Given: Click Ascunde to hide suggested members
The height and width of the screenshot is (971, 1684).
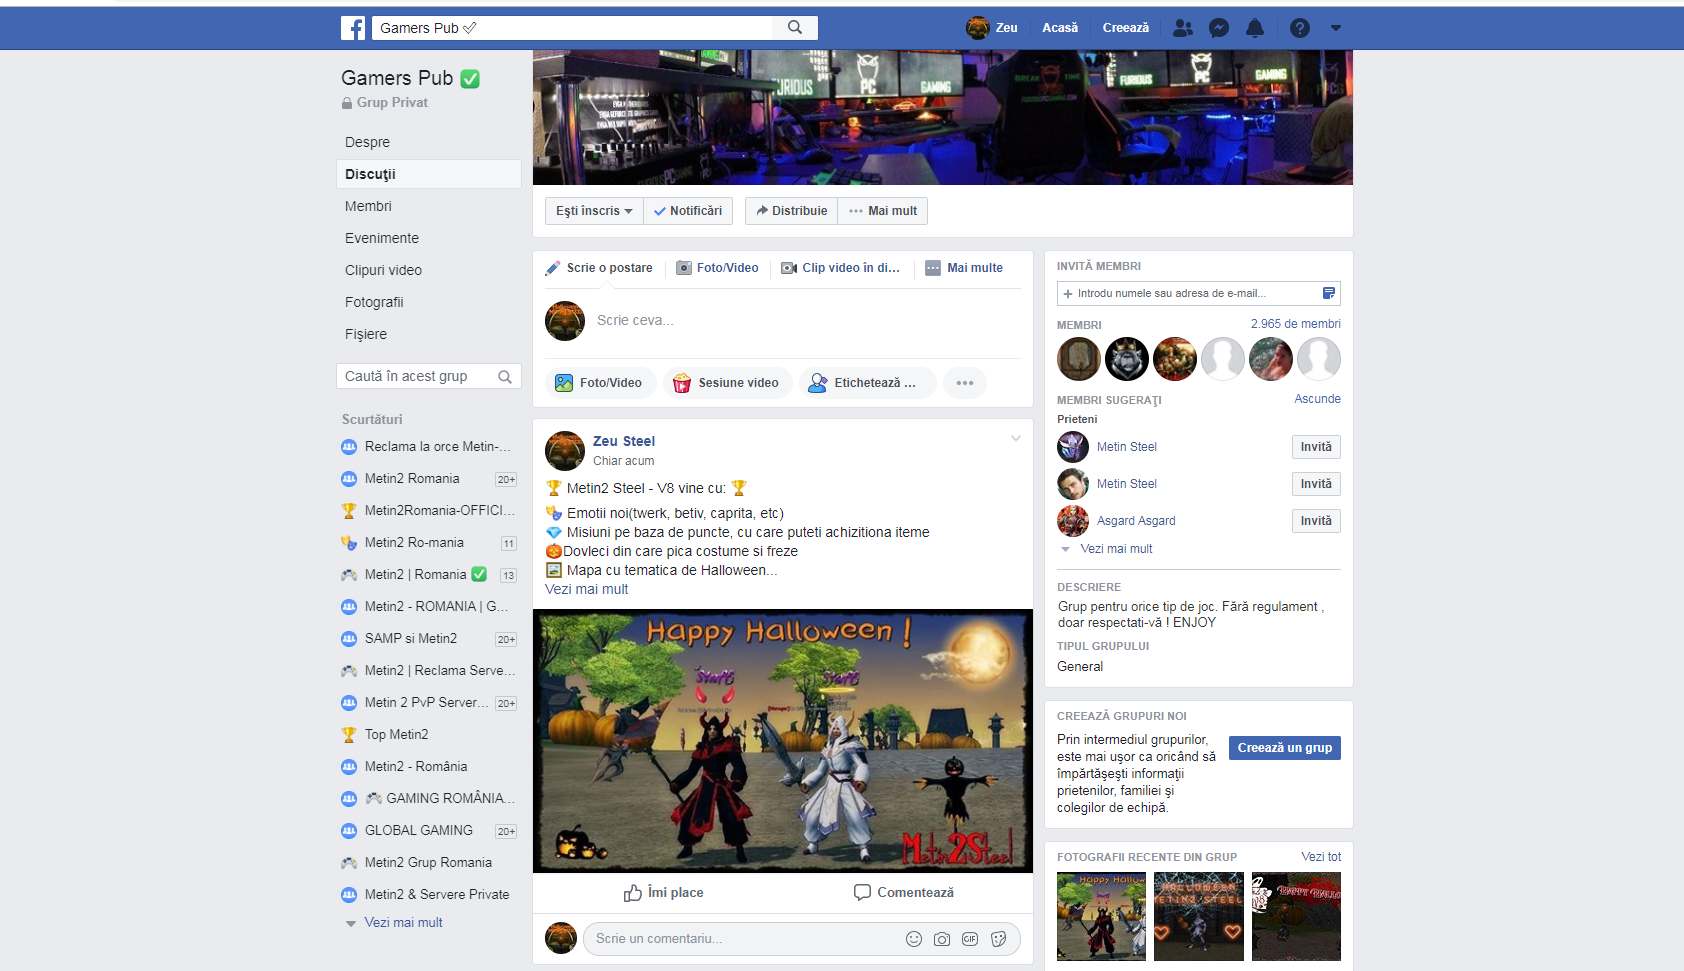Looking at the screenshot, I should tap(1317, 399).
